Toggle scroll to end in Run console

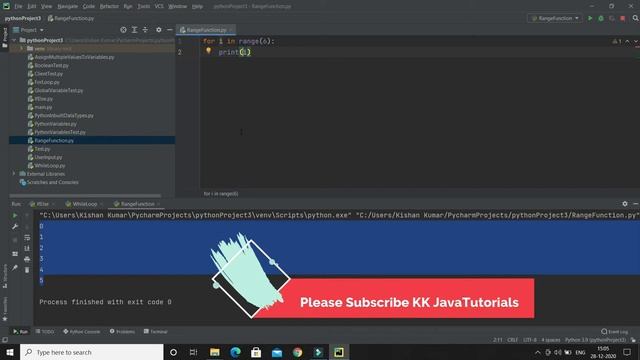(27, 248)
